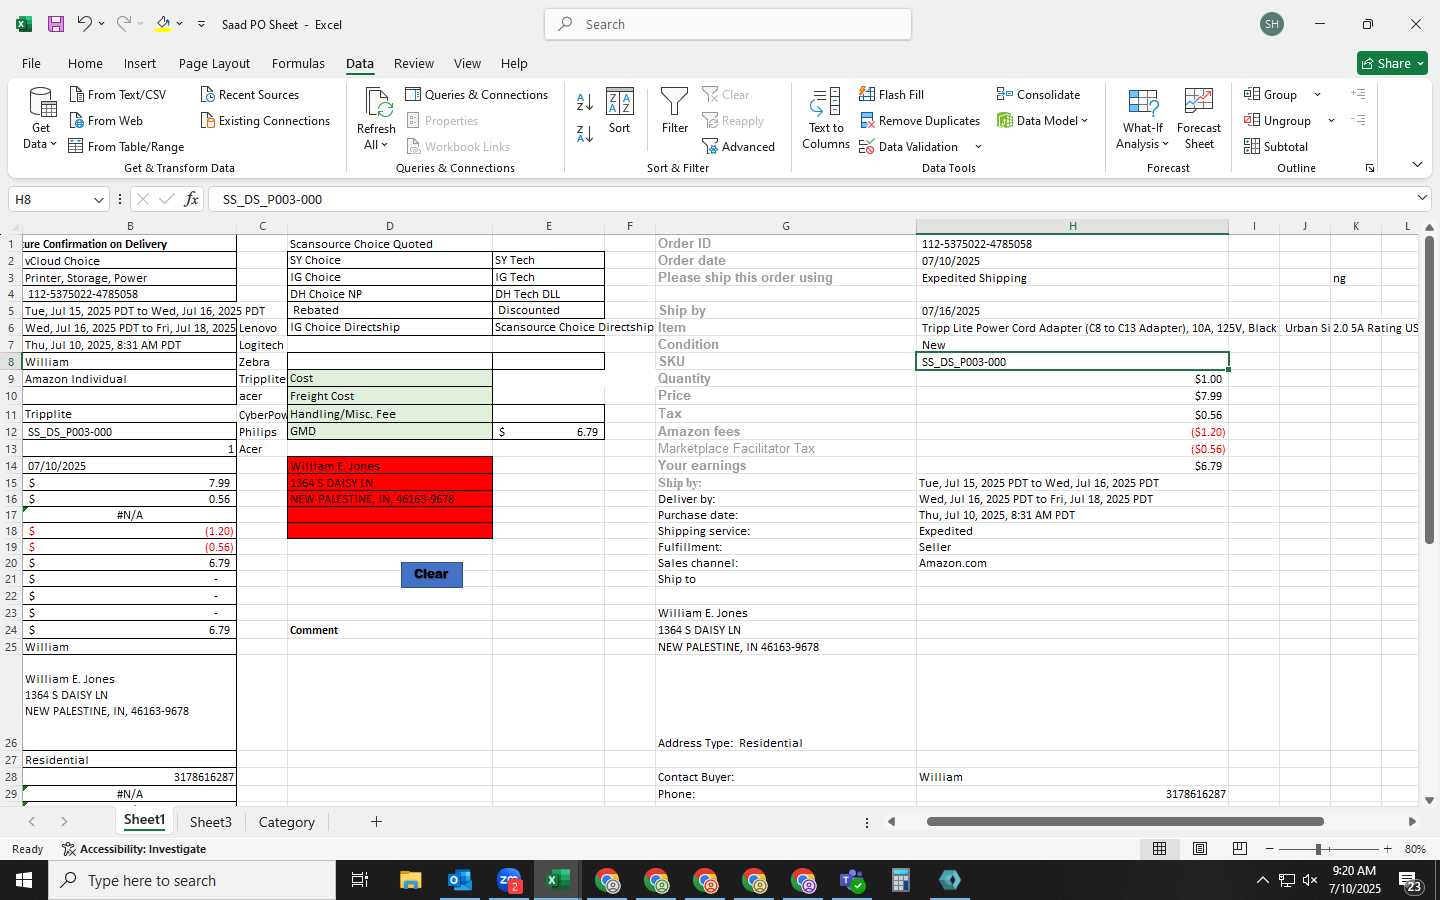Open Recent Sources
The width and height of the screenshot is (1440, 900).
click(x=250, y=94)
